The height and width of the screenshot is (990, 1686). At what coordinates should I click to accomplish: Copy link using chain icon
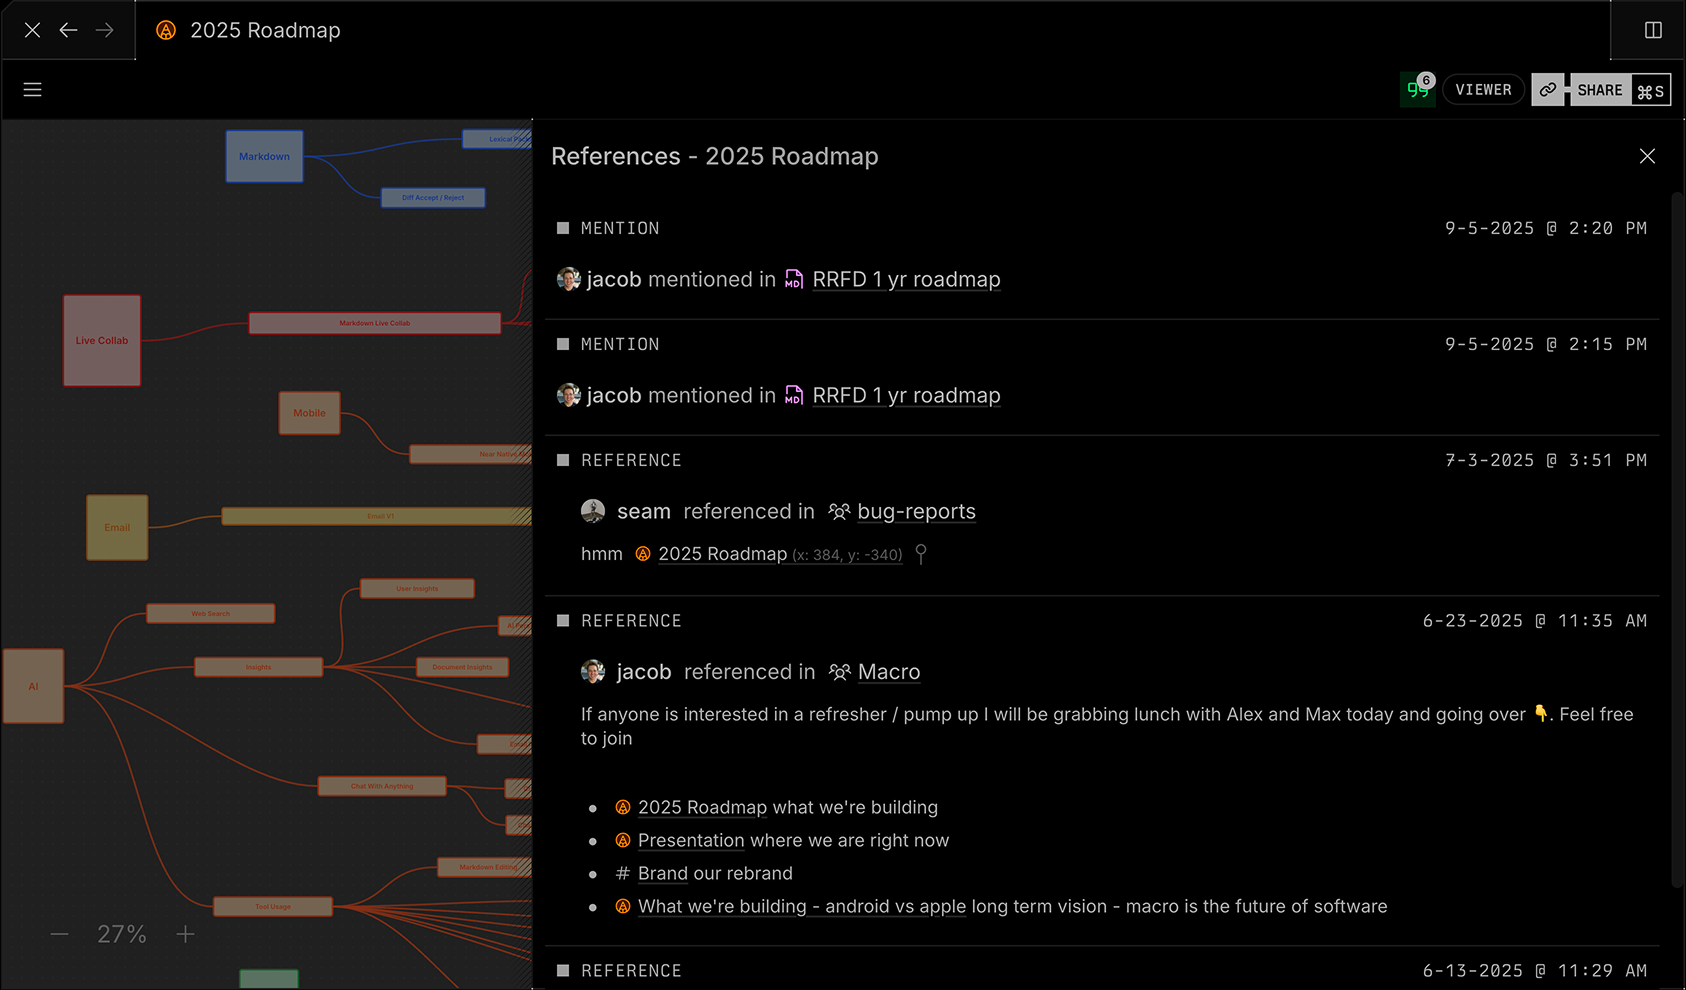pos(1547,90)
